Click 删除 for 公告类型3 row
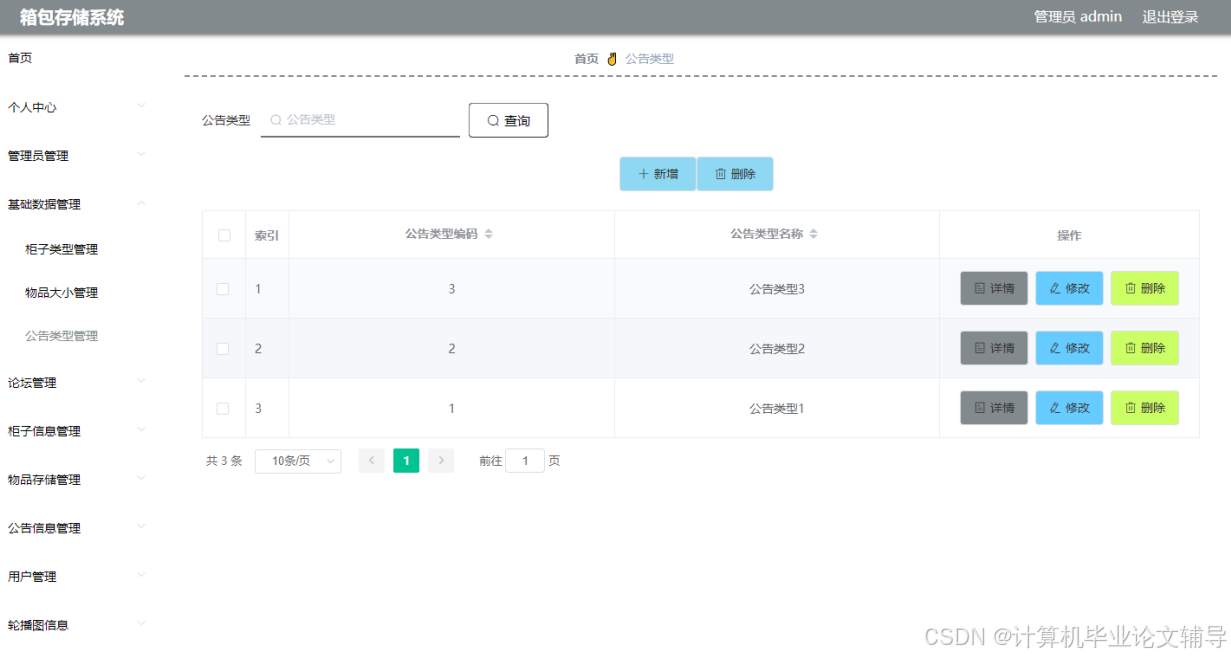This screenshot has width=1231, height=656. pyautogui.click(x=1144, y=288)
